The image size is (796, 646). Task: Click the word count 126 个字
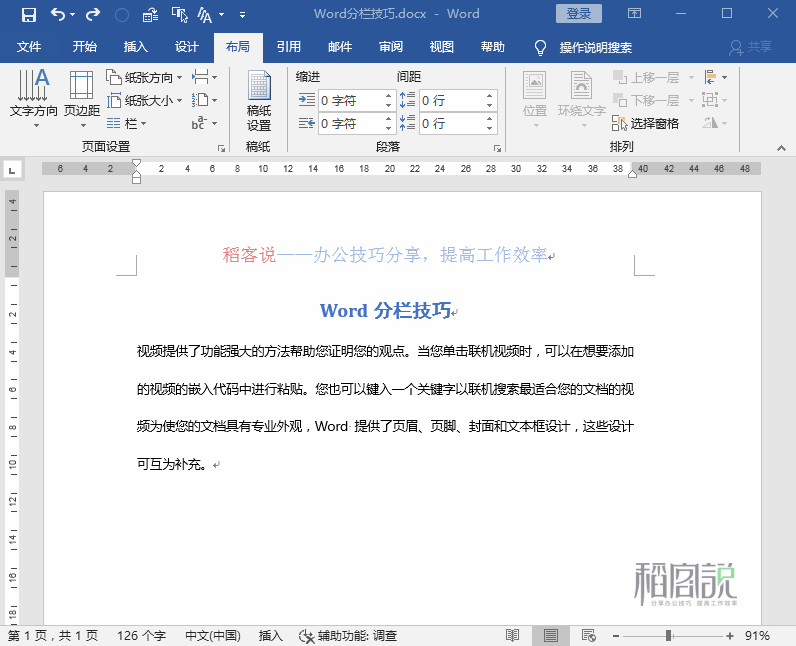click(141, 636)
